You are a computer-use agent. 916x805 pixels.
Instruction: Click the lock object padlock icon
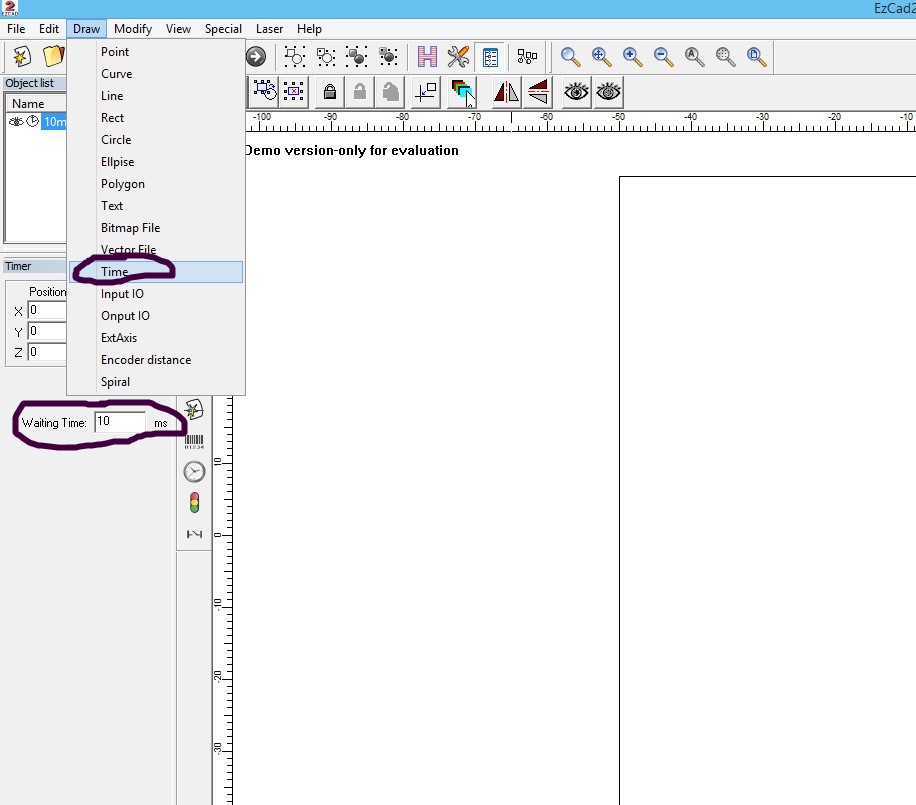[329, 93]
